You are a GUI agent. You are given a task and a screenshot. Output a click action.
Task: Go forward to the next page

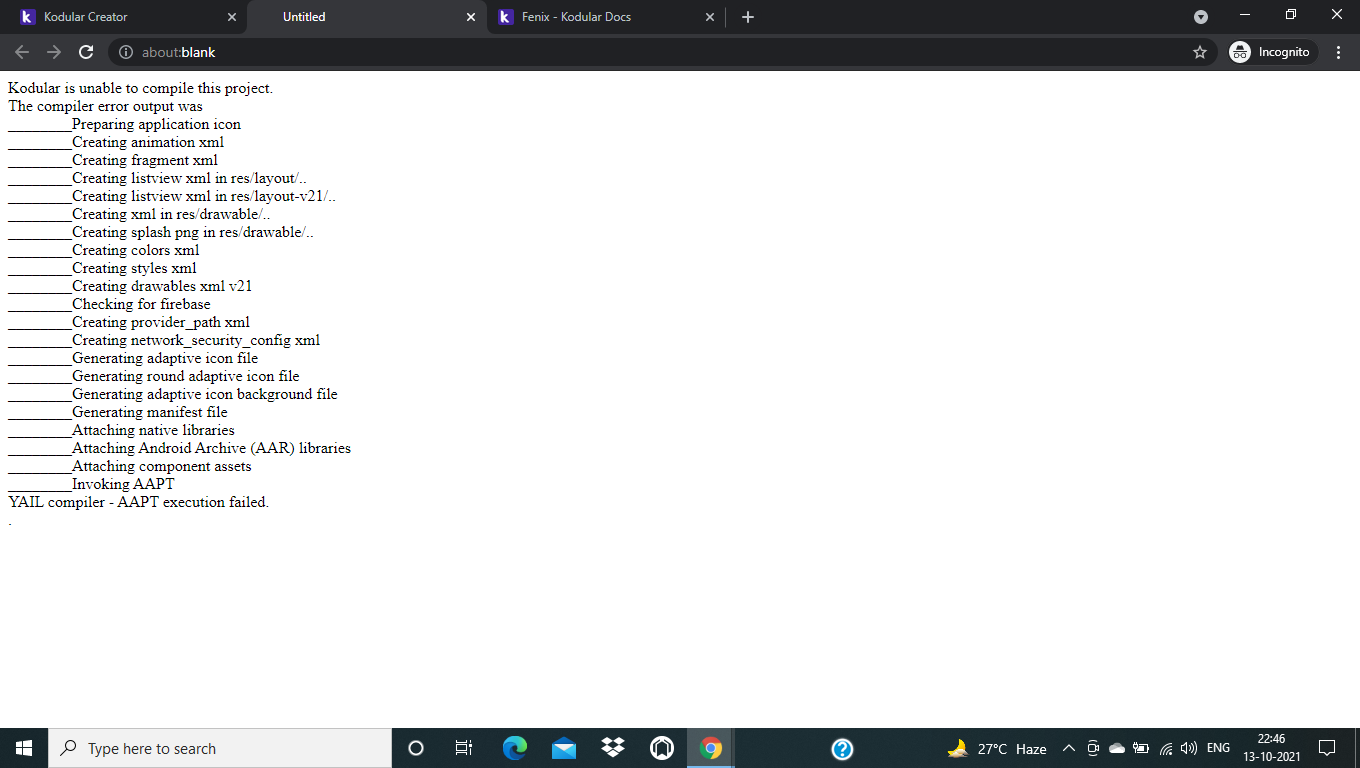[54, 52]
